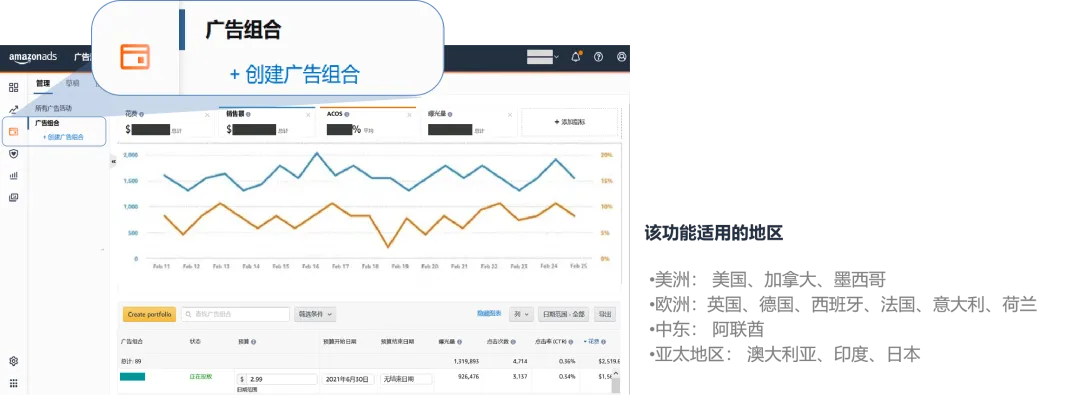Click info icon next to 销售额 metric

(x=249, y=114)
